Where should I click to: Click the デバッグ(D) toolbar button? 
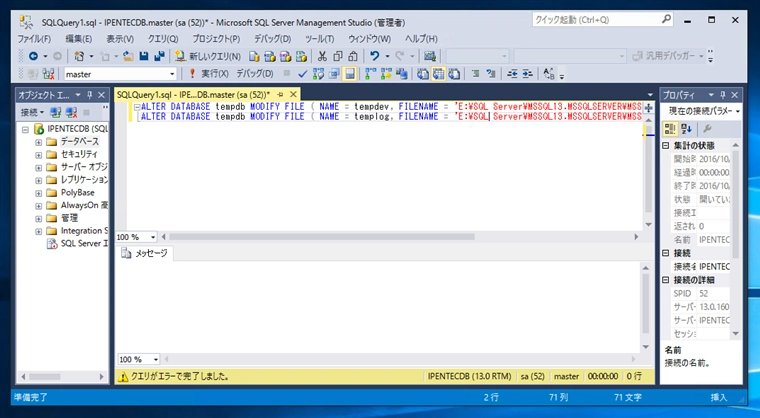click(x=254, y=74)
